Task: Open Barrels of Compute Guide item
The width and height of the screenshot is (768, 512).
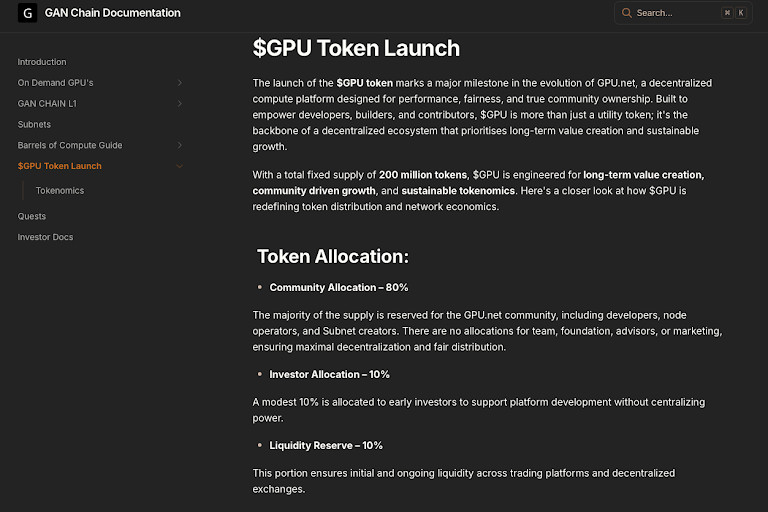Action: point(70,145)
